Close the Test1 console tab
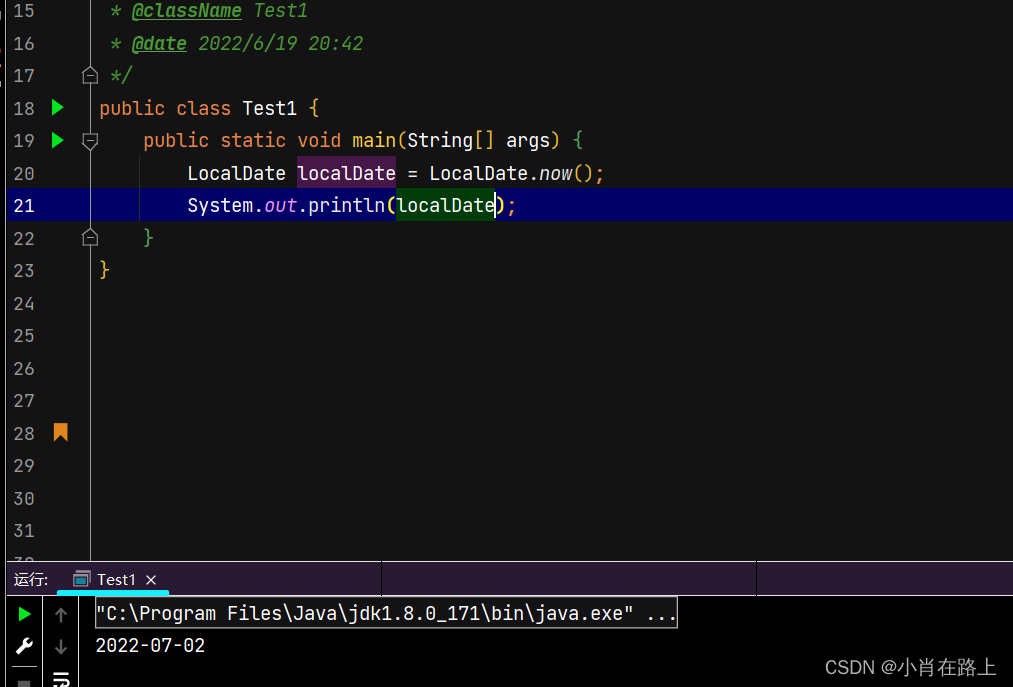The image size is (1013, 687). [150, 579]
